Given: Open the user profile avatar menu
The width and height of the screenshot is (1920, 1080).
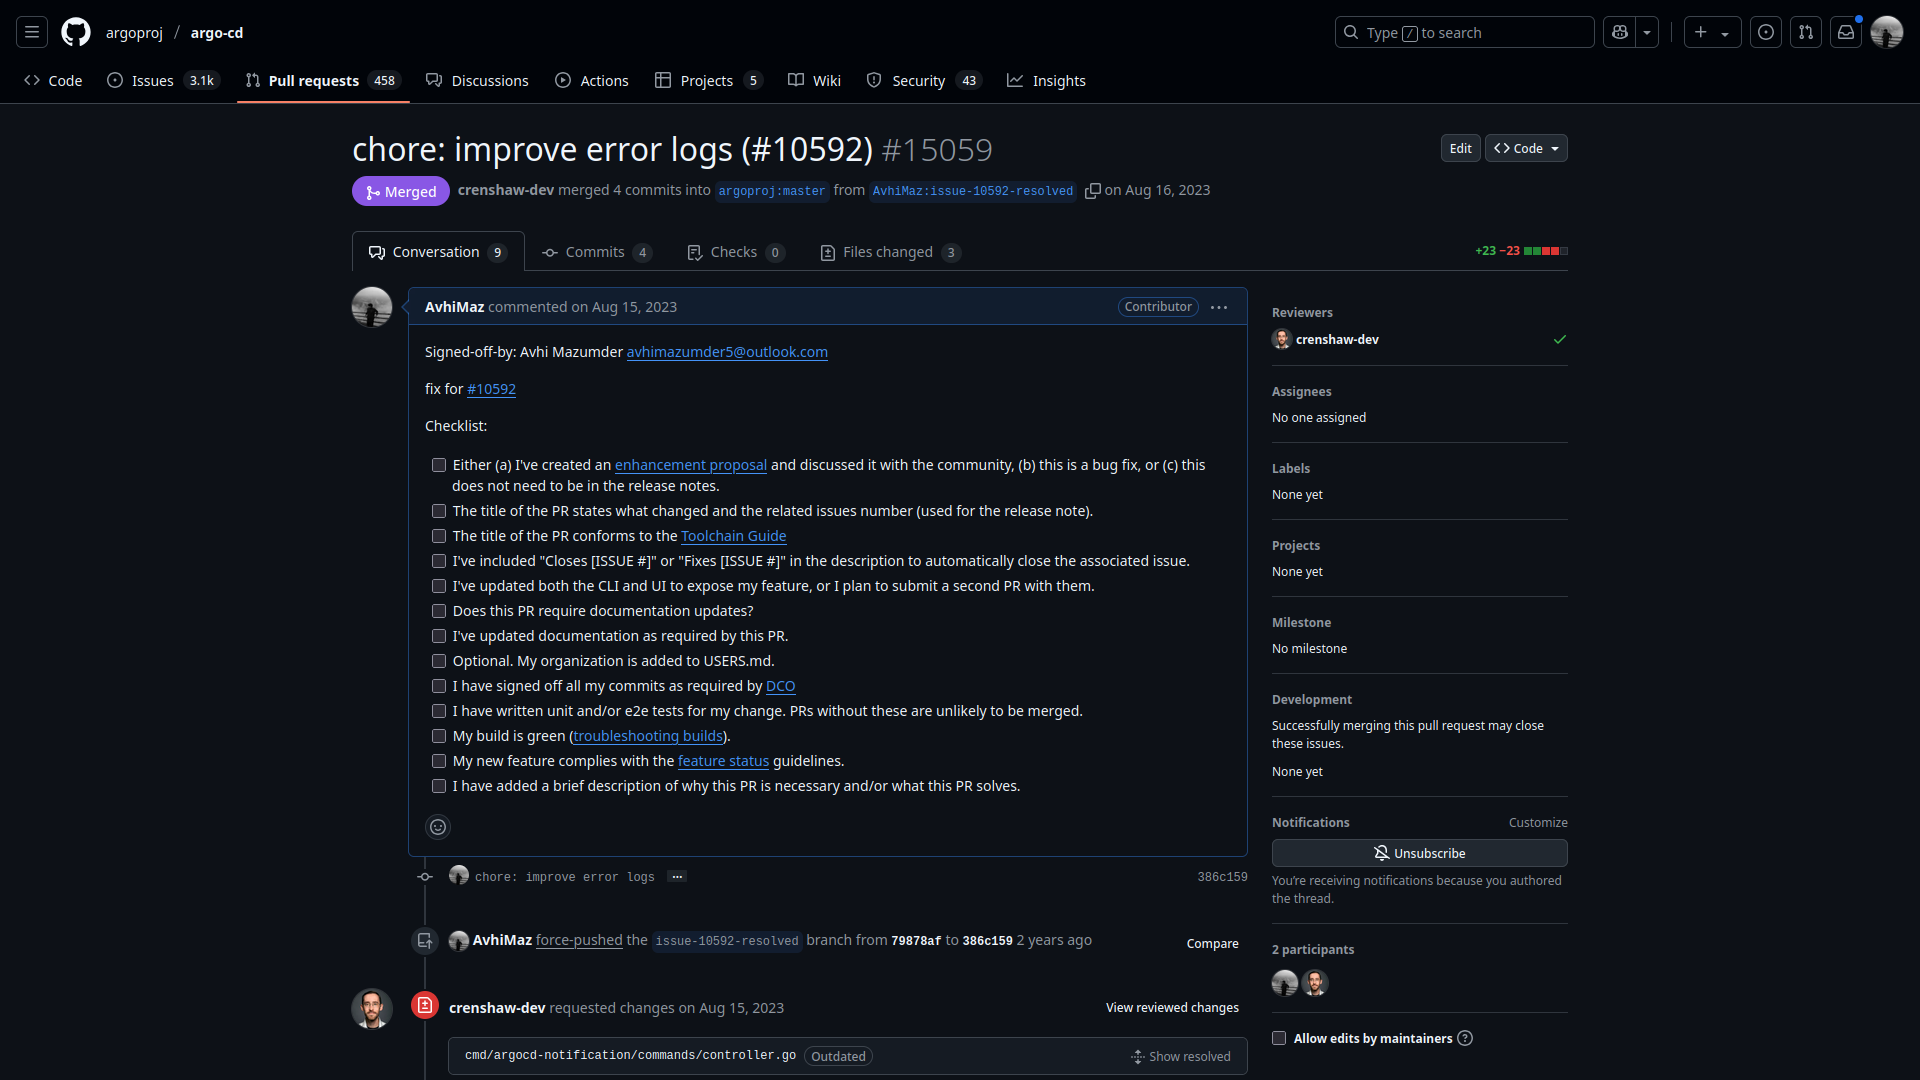Looking at the screenshot, I should point(1887,32).
